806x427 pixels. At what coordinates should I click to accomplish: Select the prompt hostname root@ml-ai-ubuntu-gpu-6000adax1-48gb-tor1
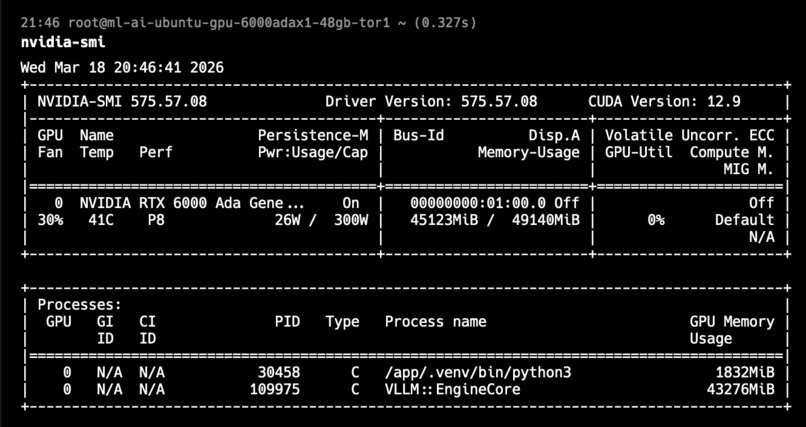(x=229, y=23)
